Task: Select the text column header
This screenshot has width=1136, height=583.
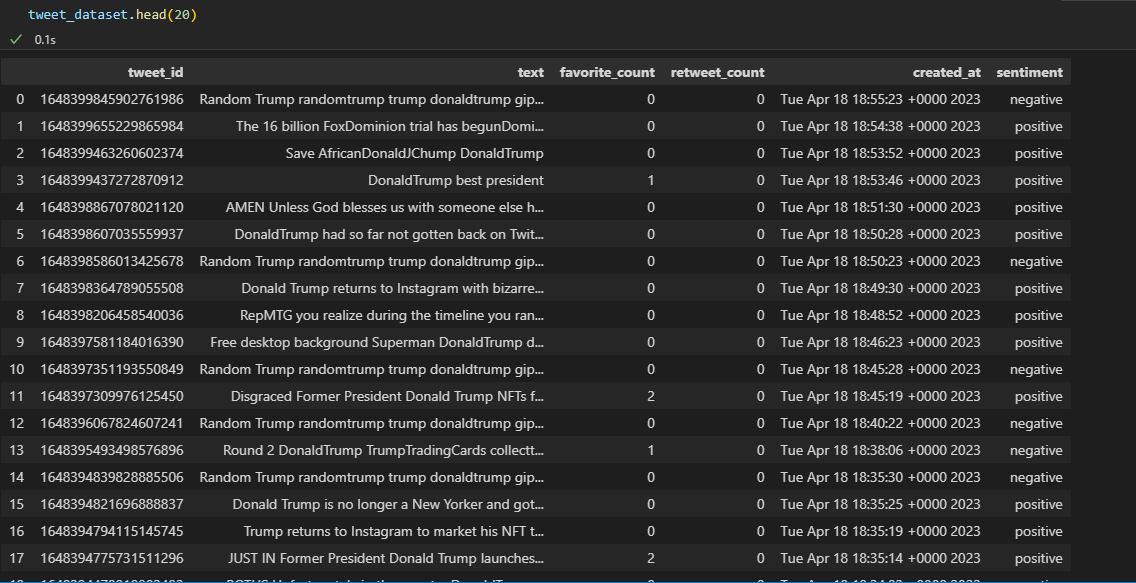Action: point(530,71)
